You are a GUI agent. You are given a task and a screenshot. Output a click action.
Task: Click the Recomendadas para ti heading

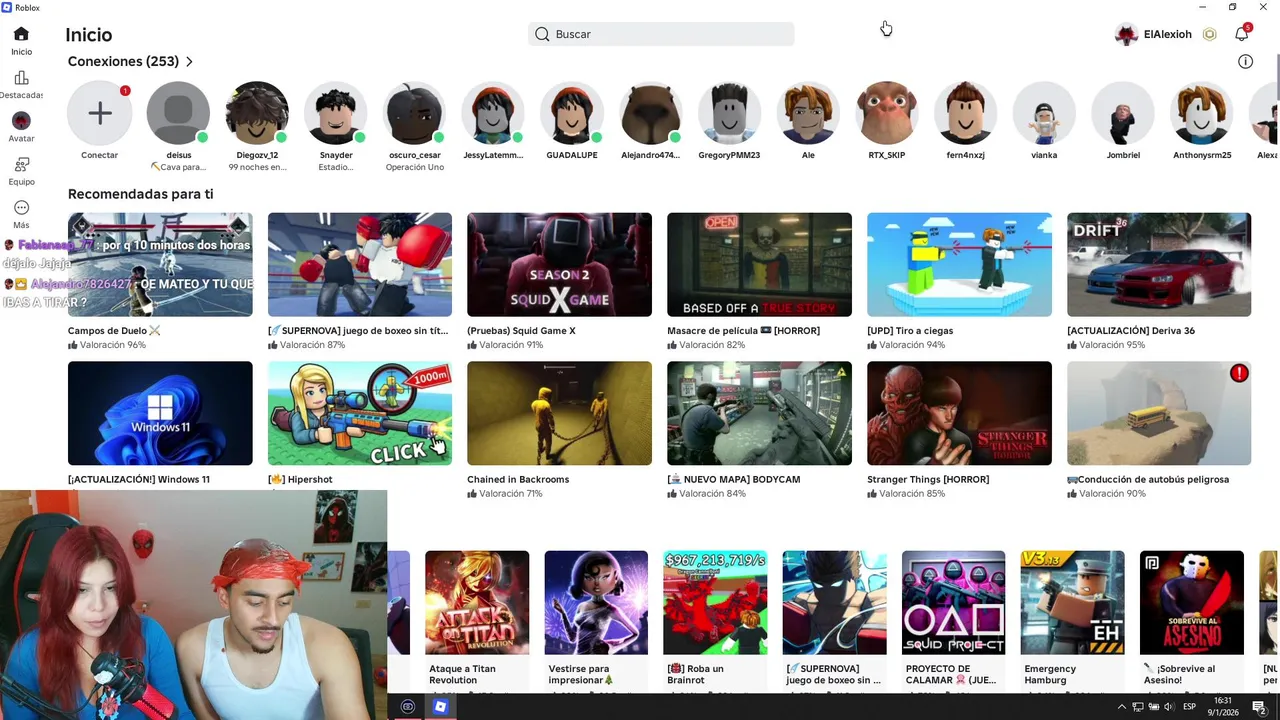click(140, 194)
